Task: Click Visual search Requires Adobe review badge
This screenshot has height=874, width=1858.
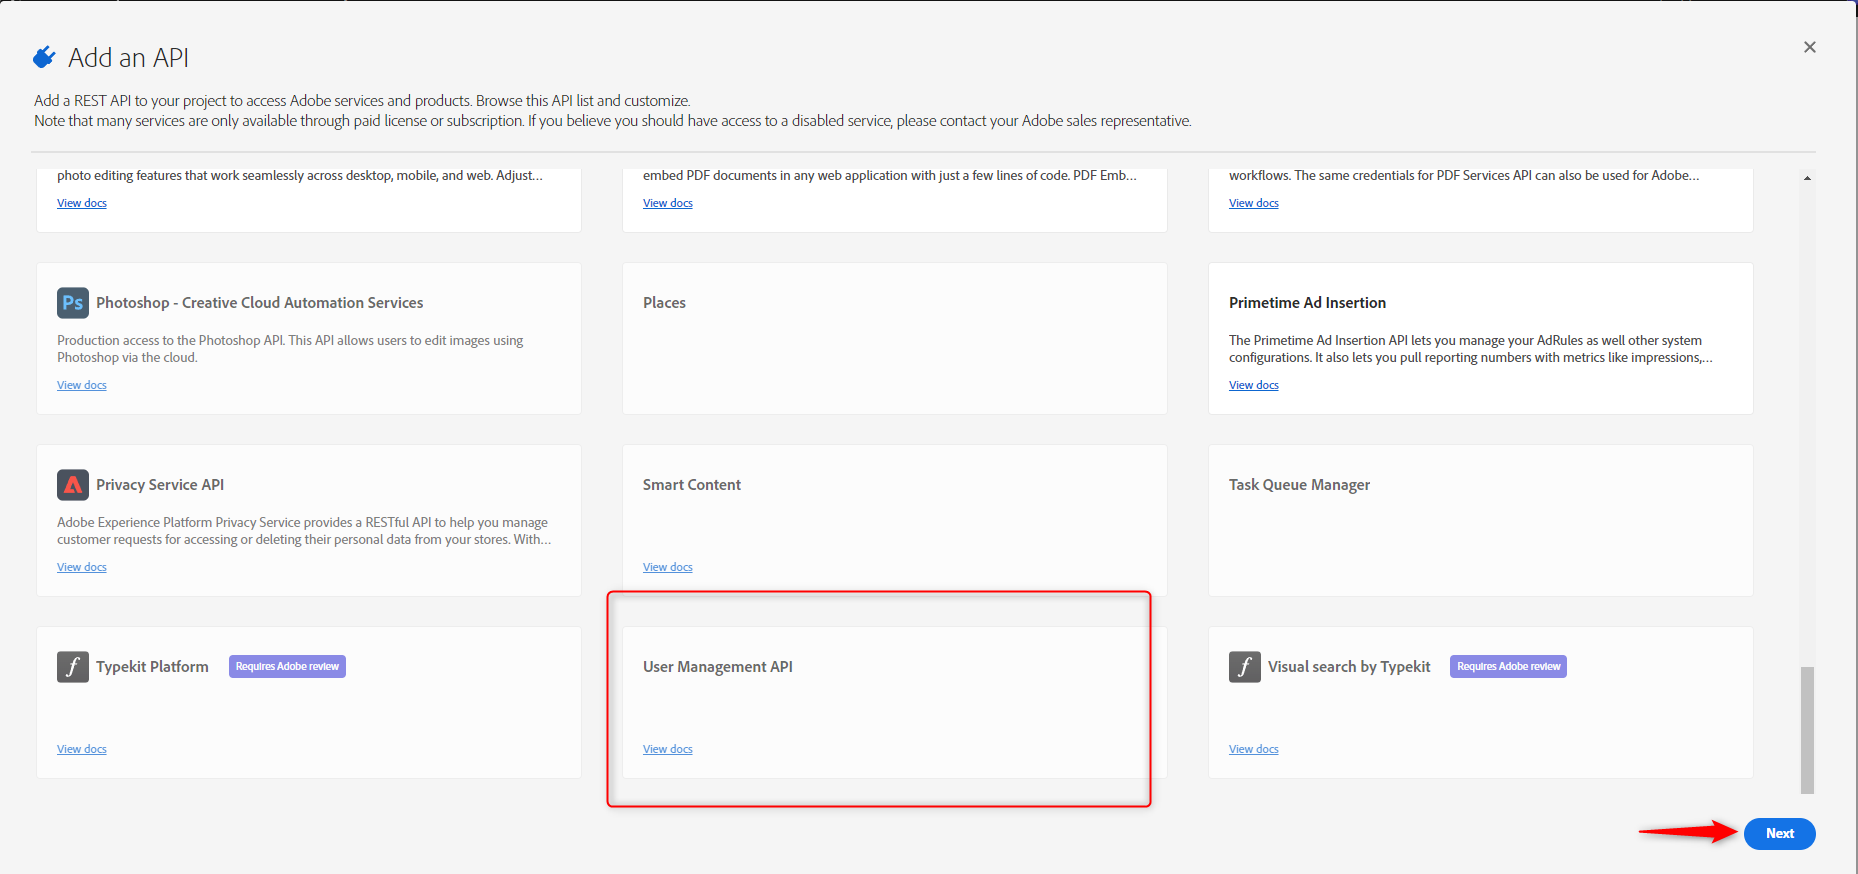Action: coord(1508,667)
